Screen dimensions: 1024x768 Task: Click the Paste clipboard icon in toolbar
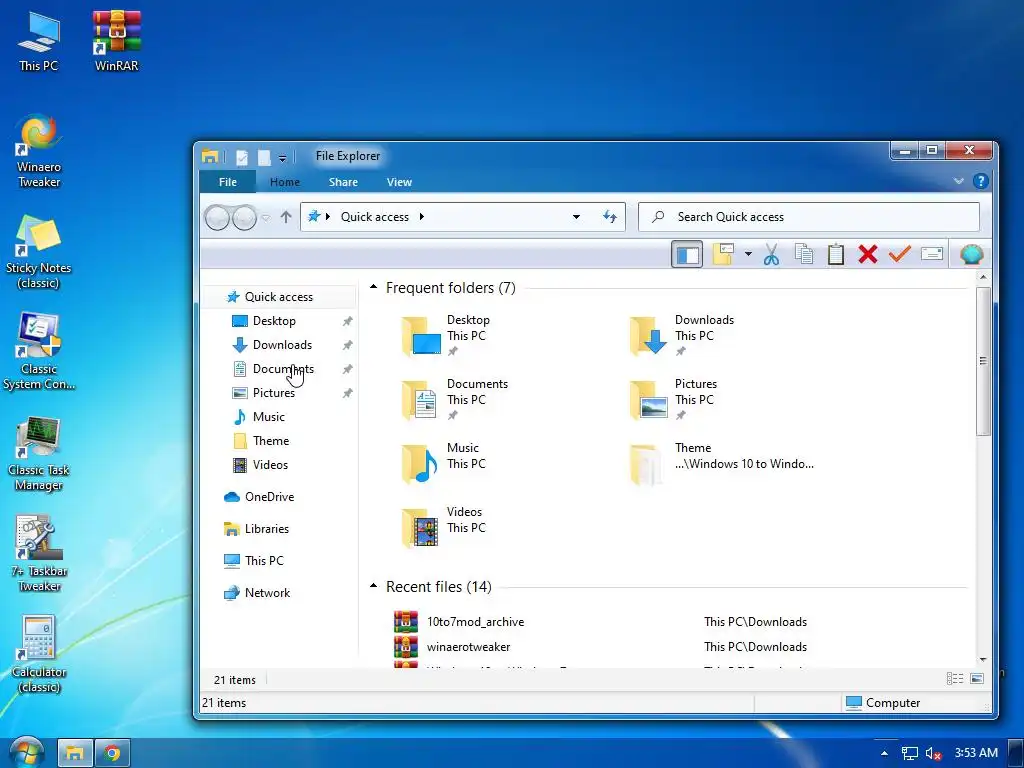[836, 254]
